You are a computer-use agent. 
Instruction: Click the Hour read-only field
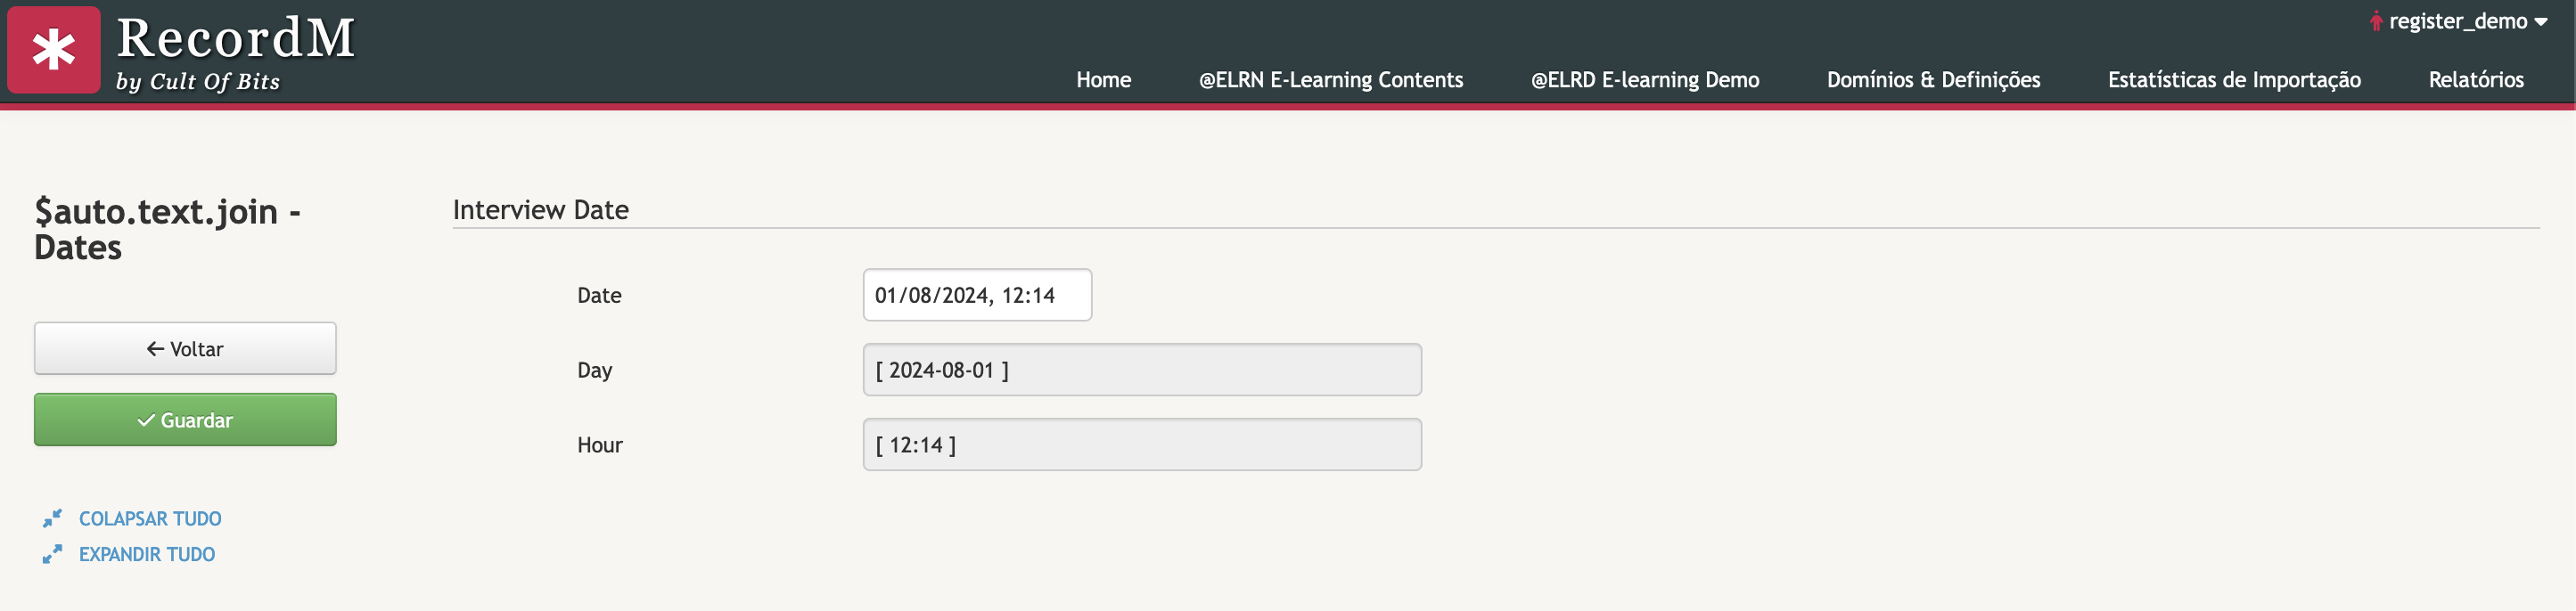tap(1142, 445)
